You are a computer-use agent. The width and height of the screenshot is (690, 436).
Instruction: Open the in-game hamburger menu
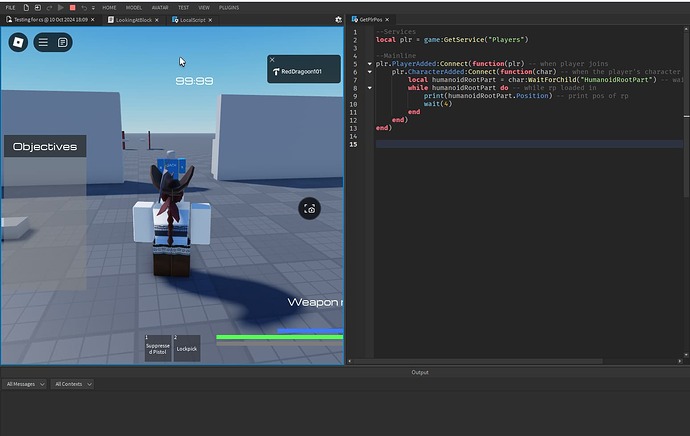[43, 42]
